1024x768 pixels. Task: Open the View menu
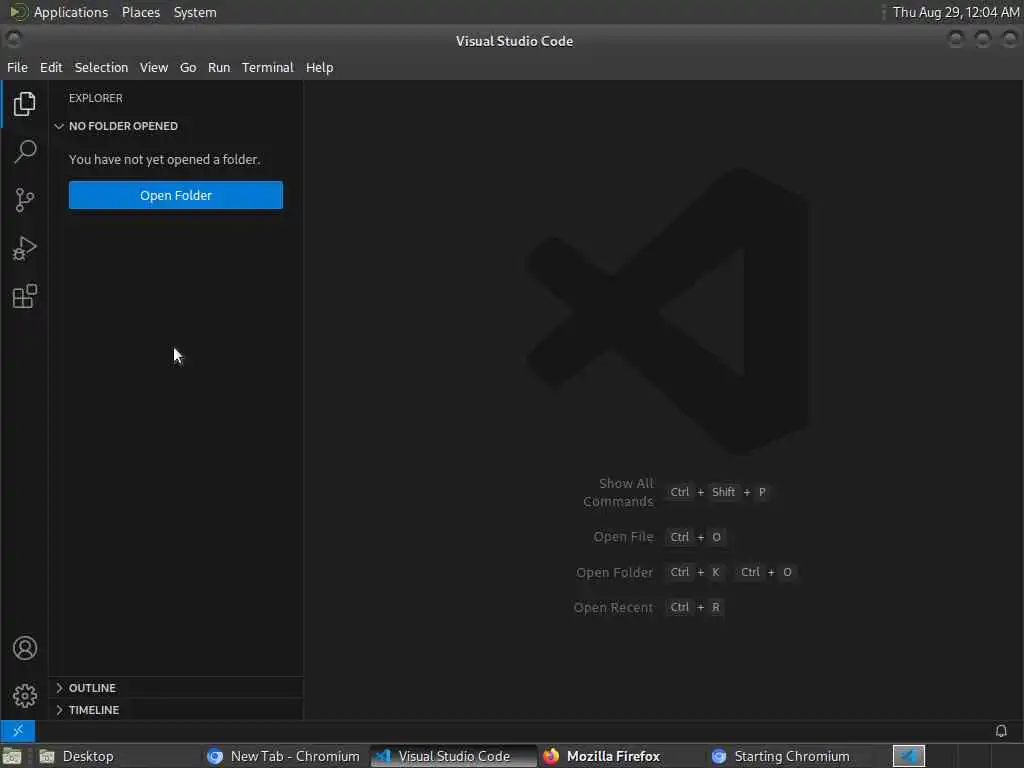tap(153, 67)
